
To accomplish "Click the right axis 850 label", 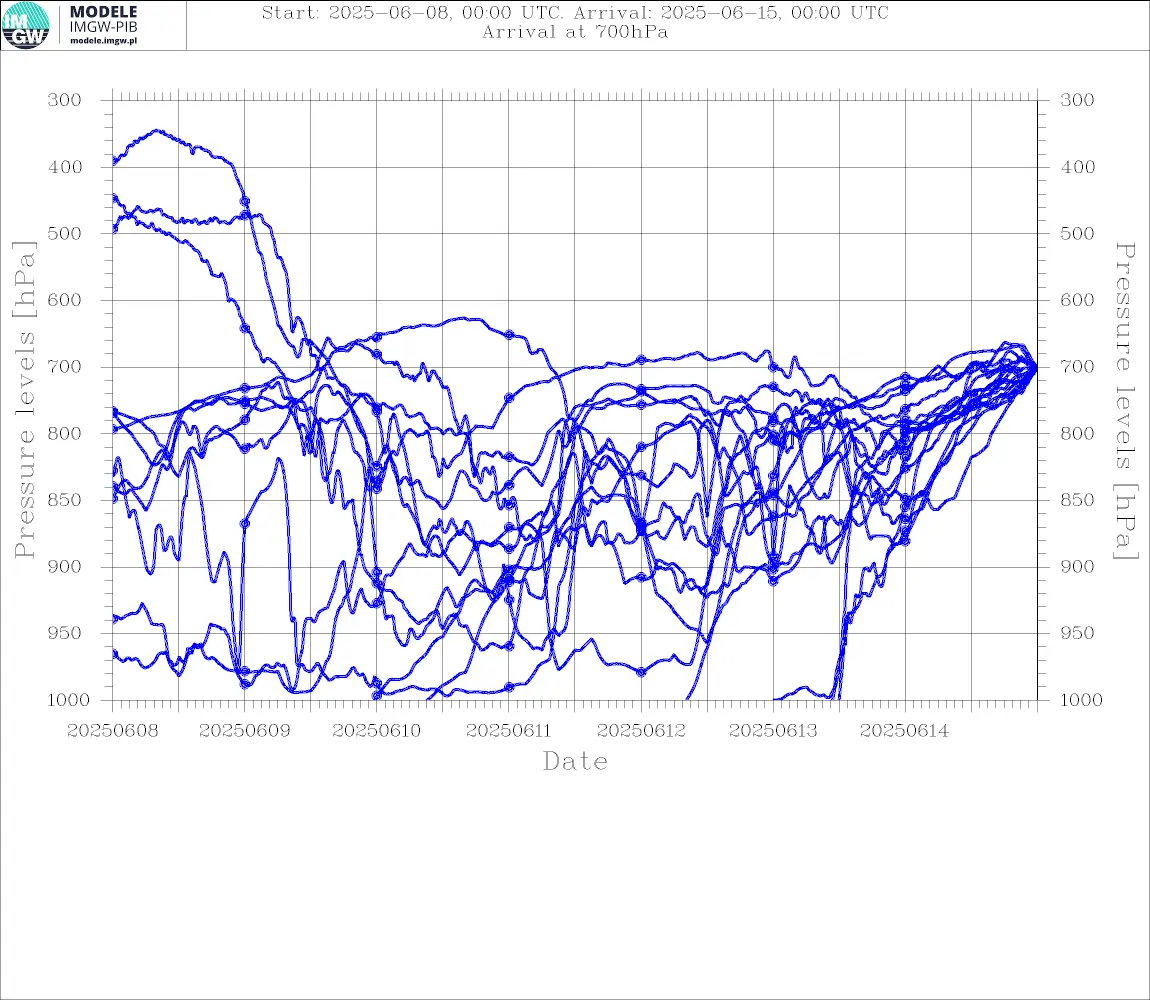I will click(1077, 500).
